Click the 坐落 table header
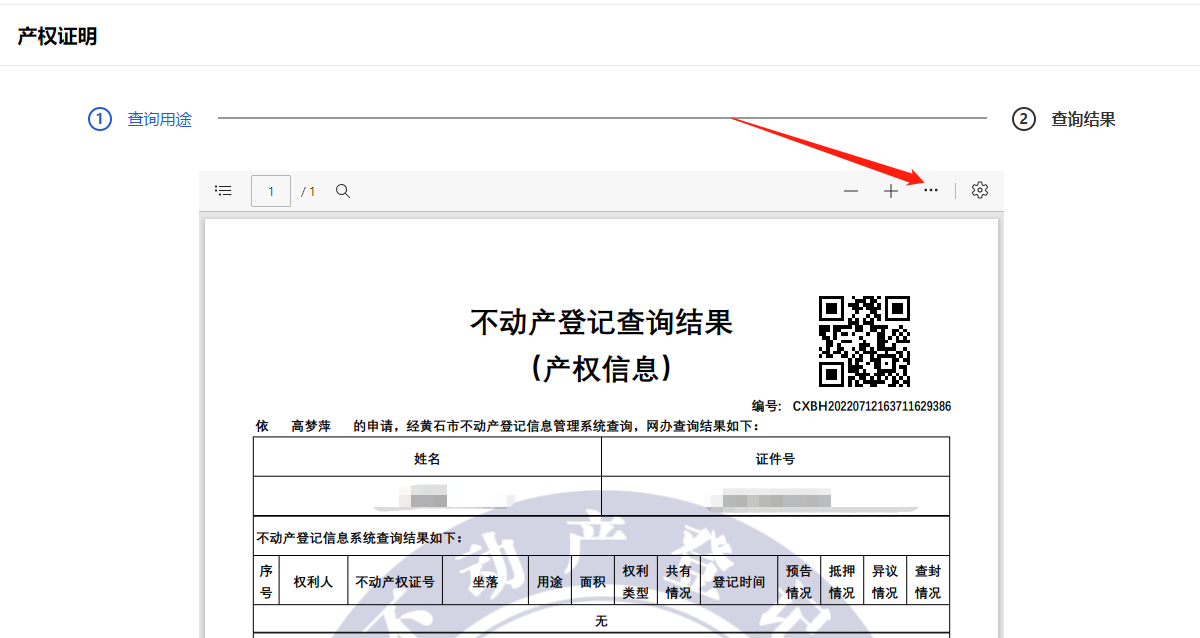This screenshot has height=638, width=1200. pos(485,582)
